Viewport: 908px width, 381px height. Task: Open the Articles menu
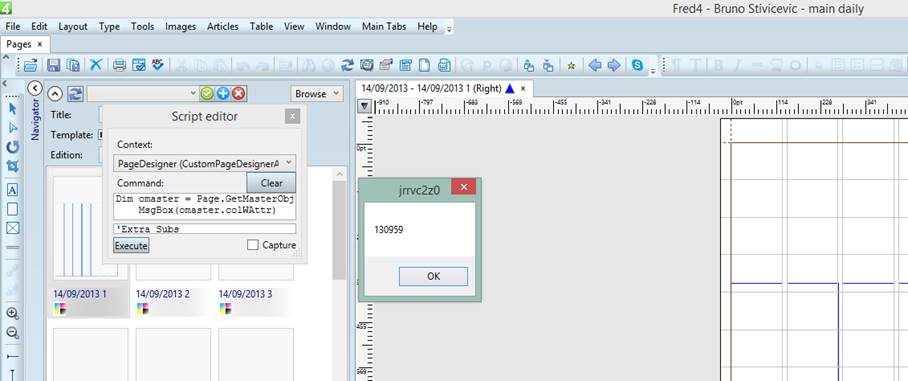coord(222,27)
